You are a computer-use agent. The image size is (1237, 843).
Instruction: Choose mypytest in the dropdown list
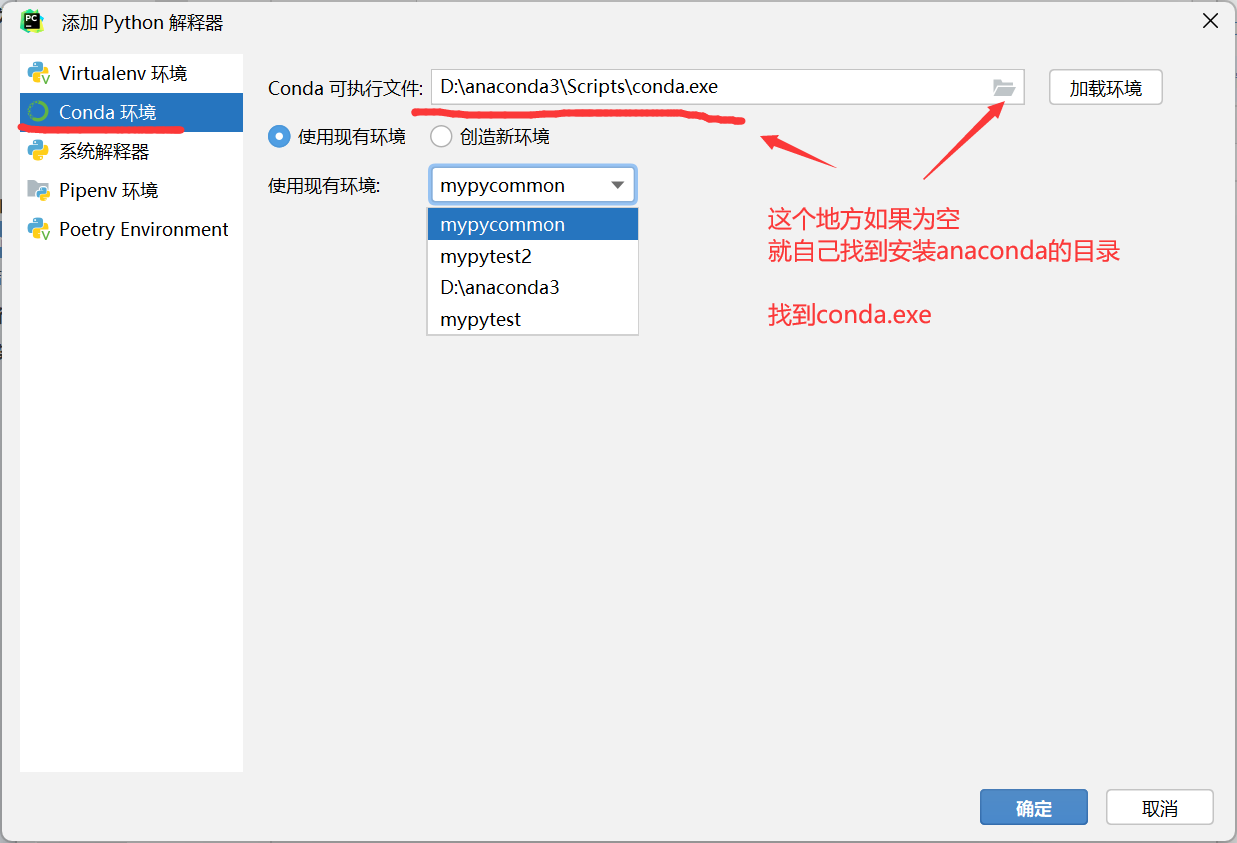(533, 319)
